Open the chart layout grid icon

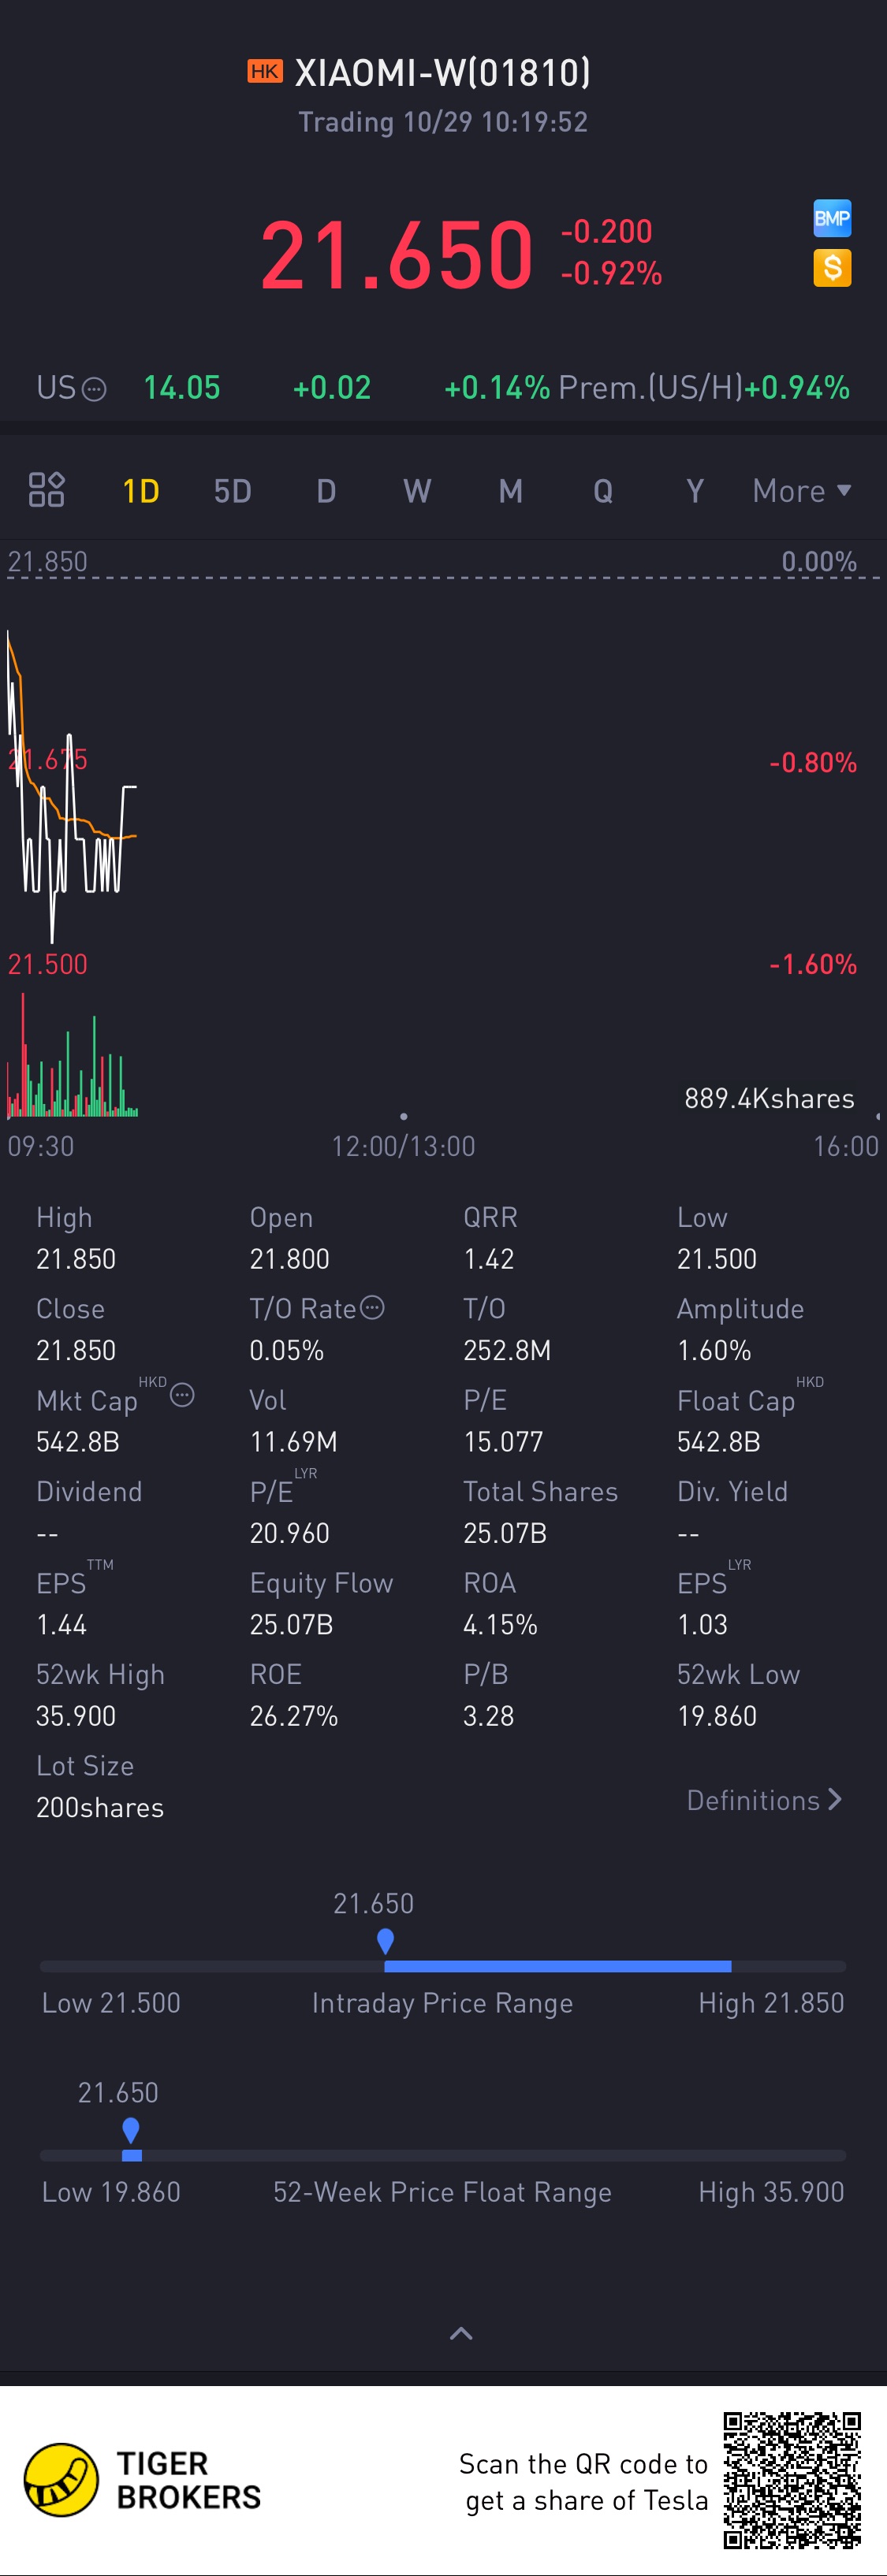tap(46, 490)
